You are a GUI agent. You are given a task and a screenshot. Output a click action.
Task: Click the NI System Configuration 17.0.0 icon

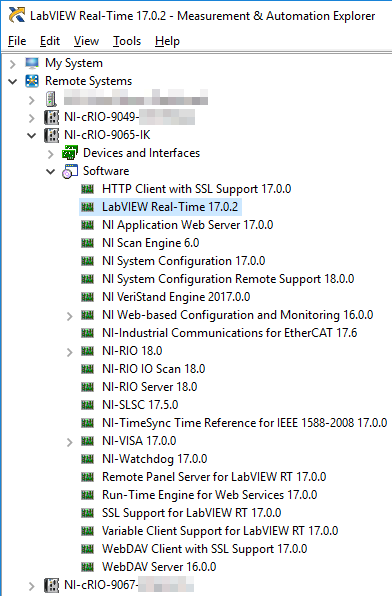(x=88, y=261)
